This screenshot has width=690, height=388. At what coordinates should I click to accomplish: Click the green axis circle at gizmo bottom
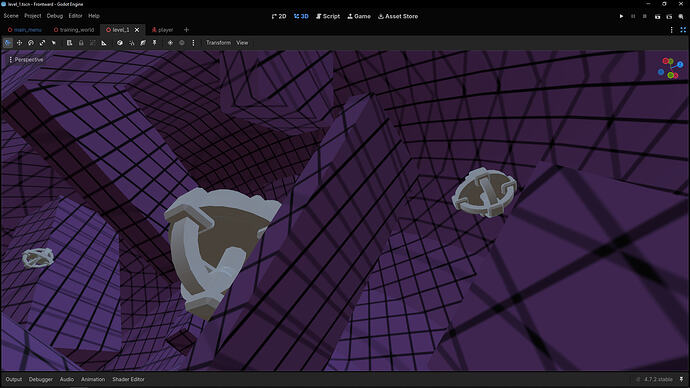[x=671, y=76]
